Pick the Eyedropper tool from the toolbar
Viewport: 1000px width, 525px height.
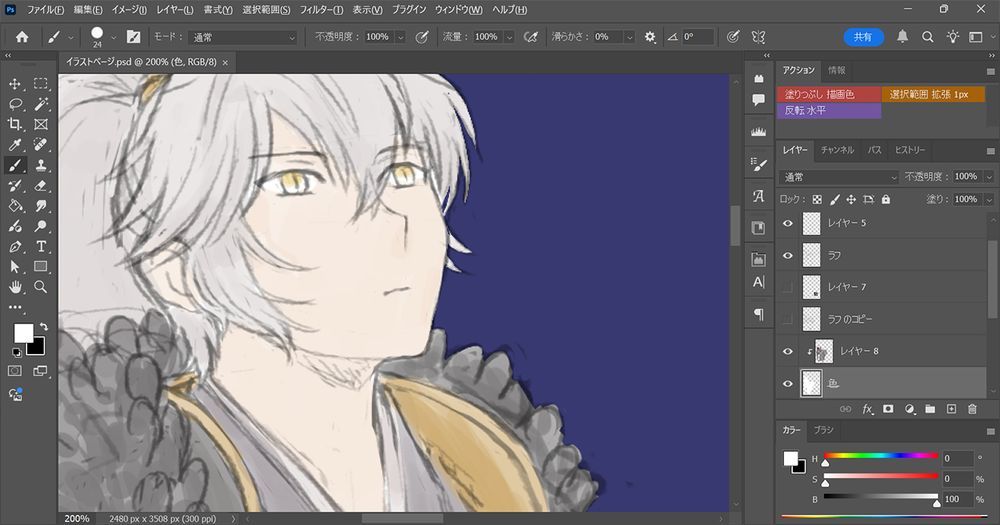pos(16,145)
